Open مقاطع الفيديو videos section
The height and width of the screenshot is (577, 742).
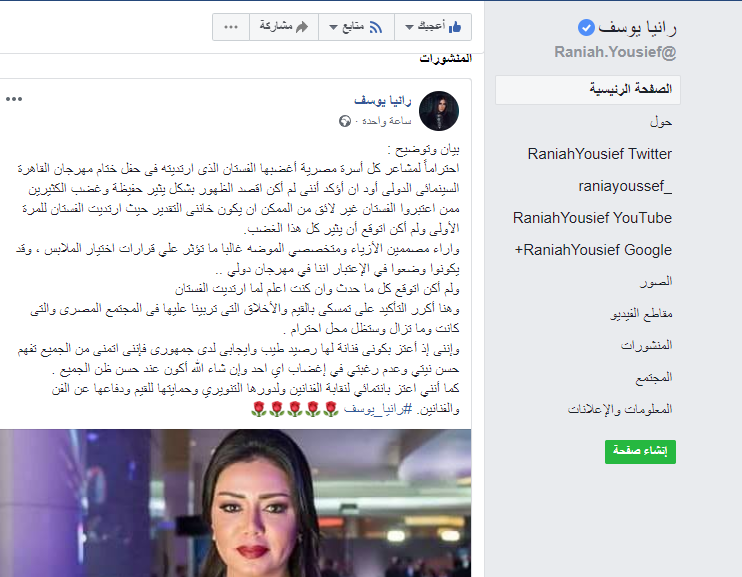click(x=641, y=314)
